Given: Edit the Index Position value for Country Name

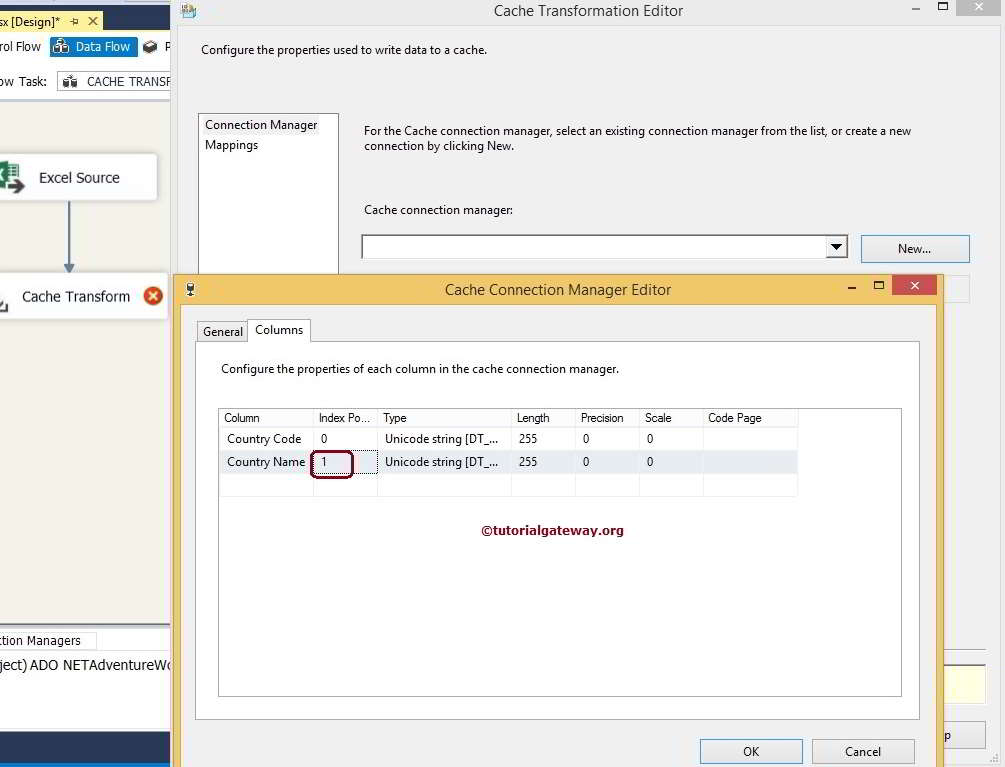Looking at the screenshot, I should point(333,463).
